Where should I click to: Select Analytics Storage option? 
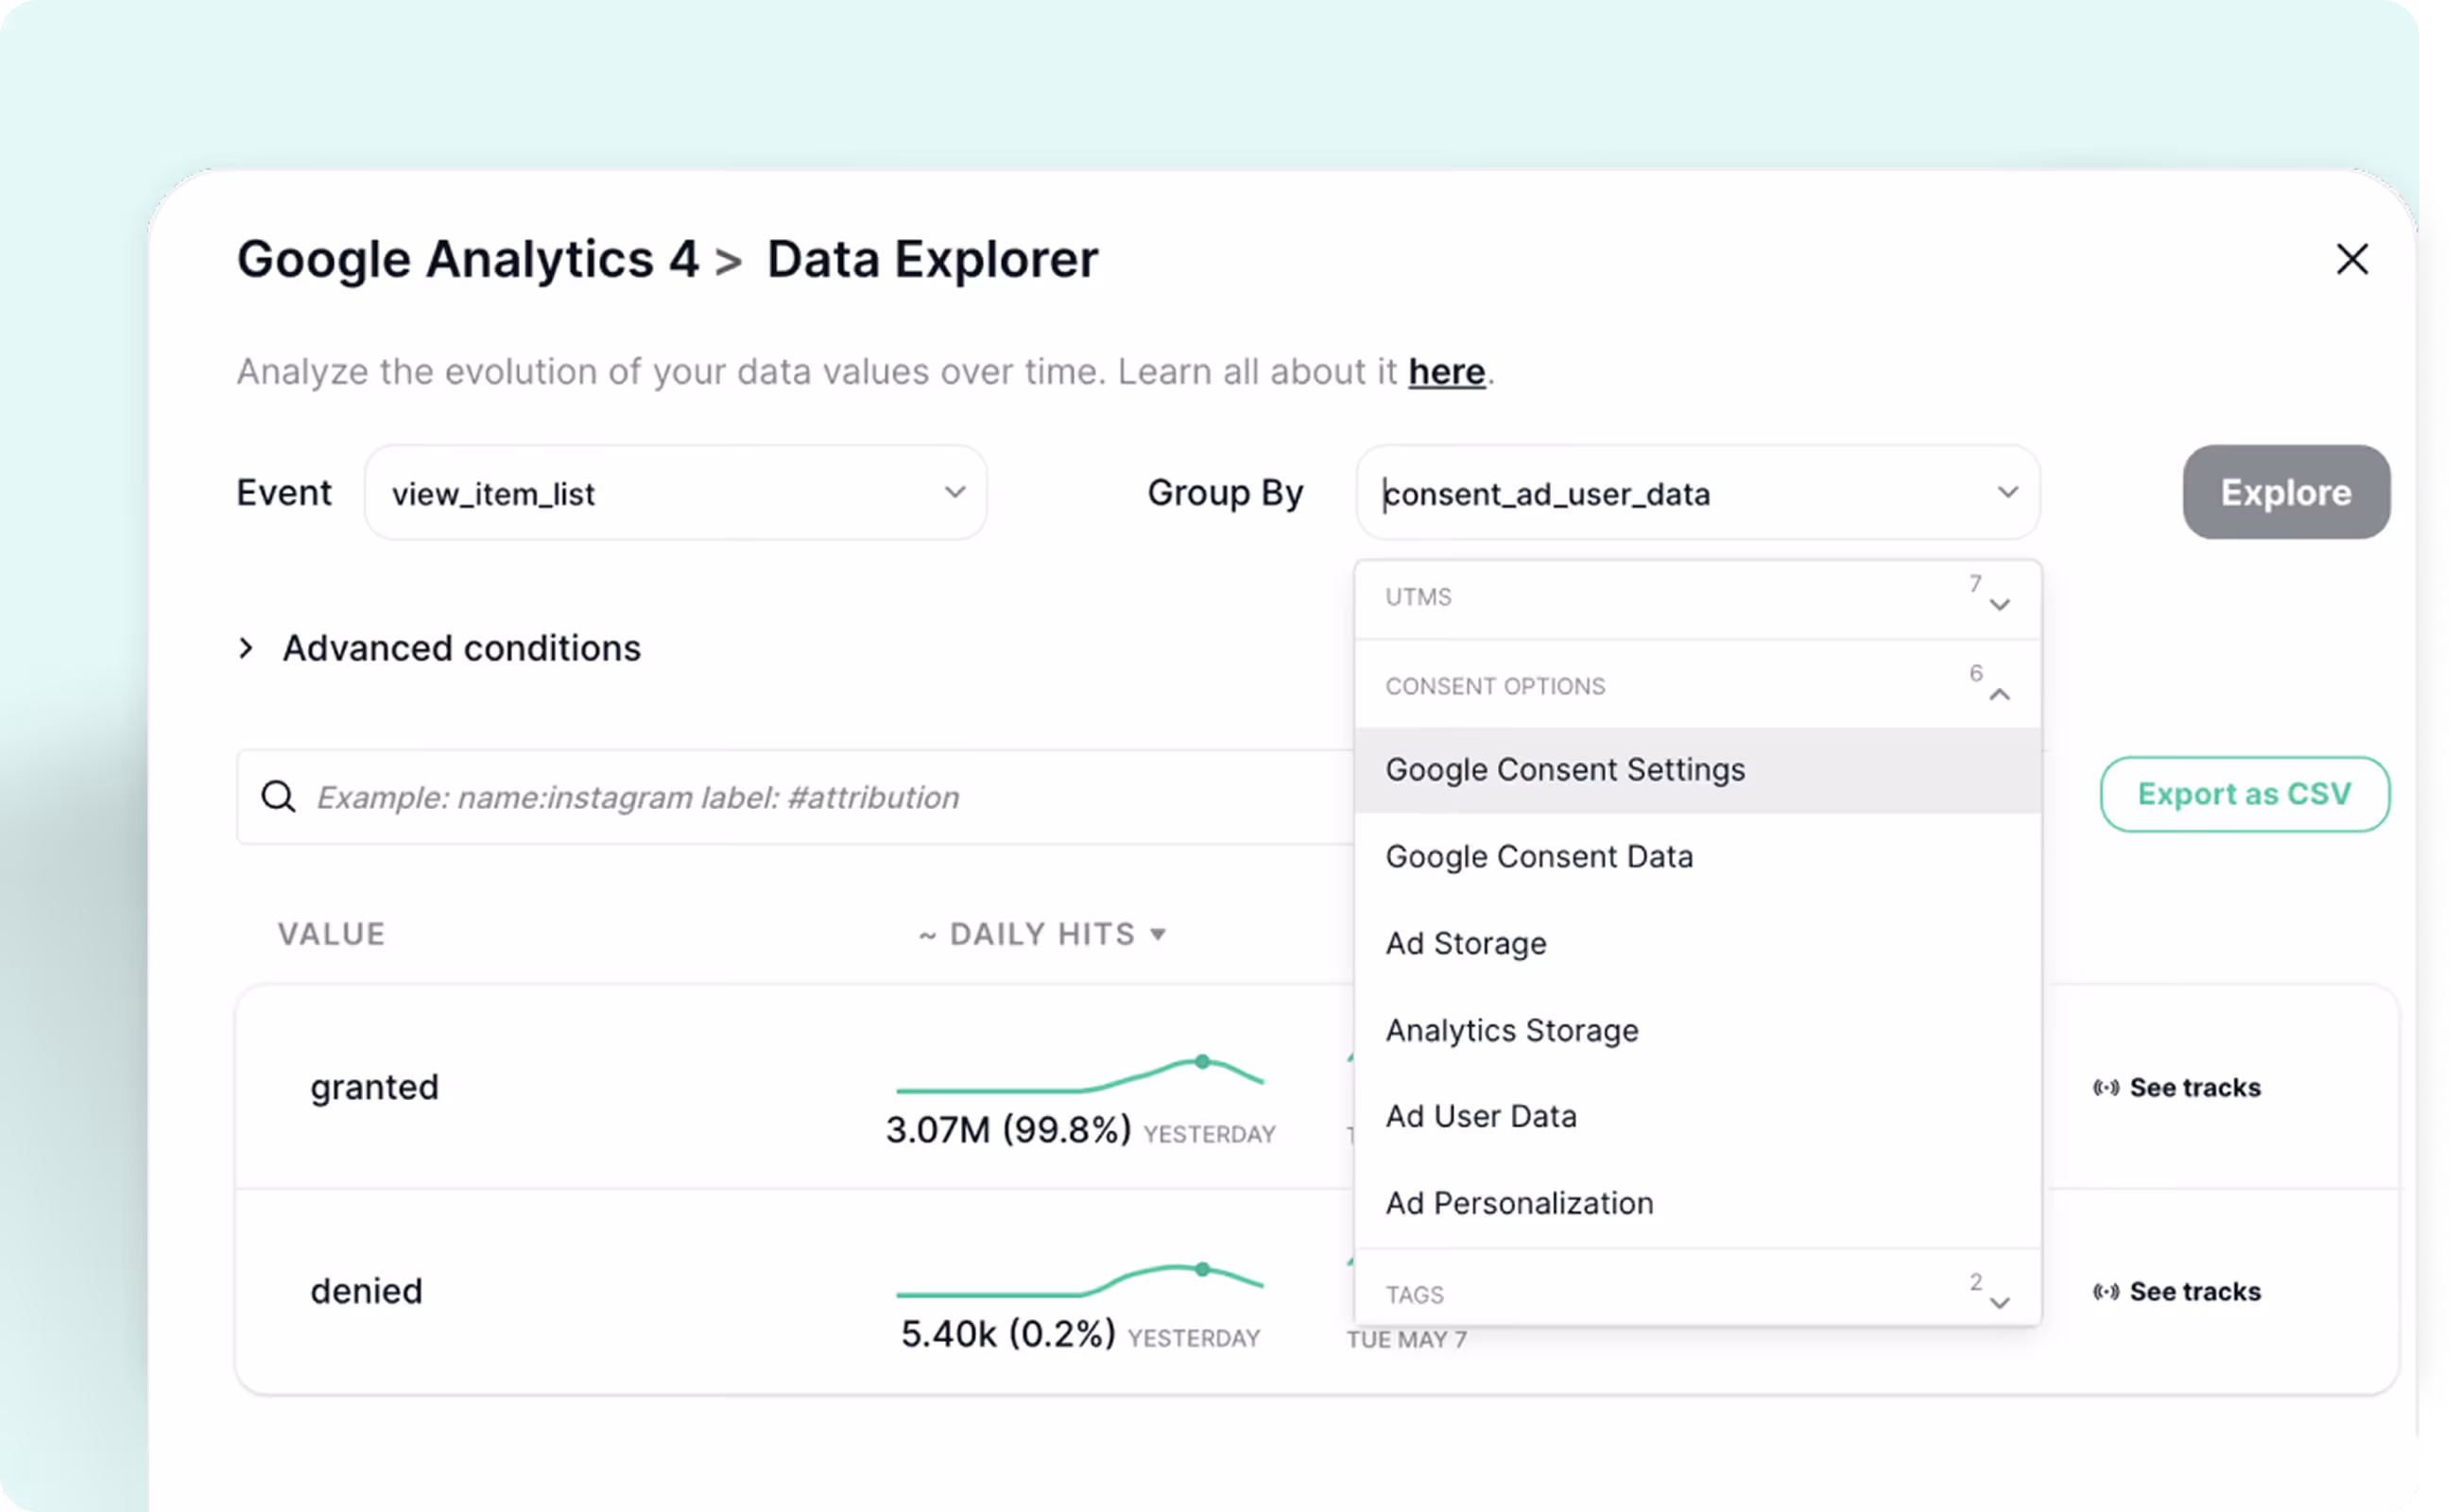pos(1512,1030)
